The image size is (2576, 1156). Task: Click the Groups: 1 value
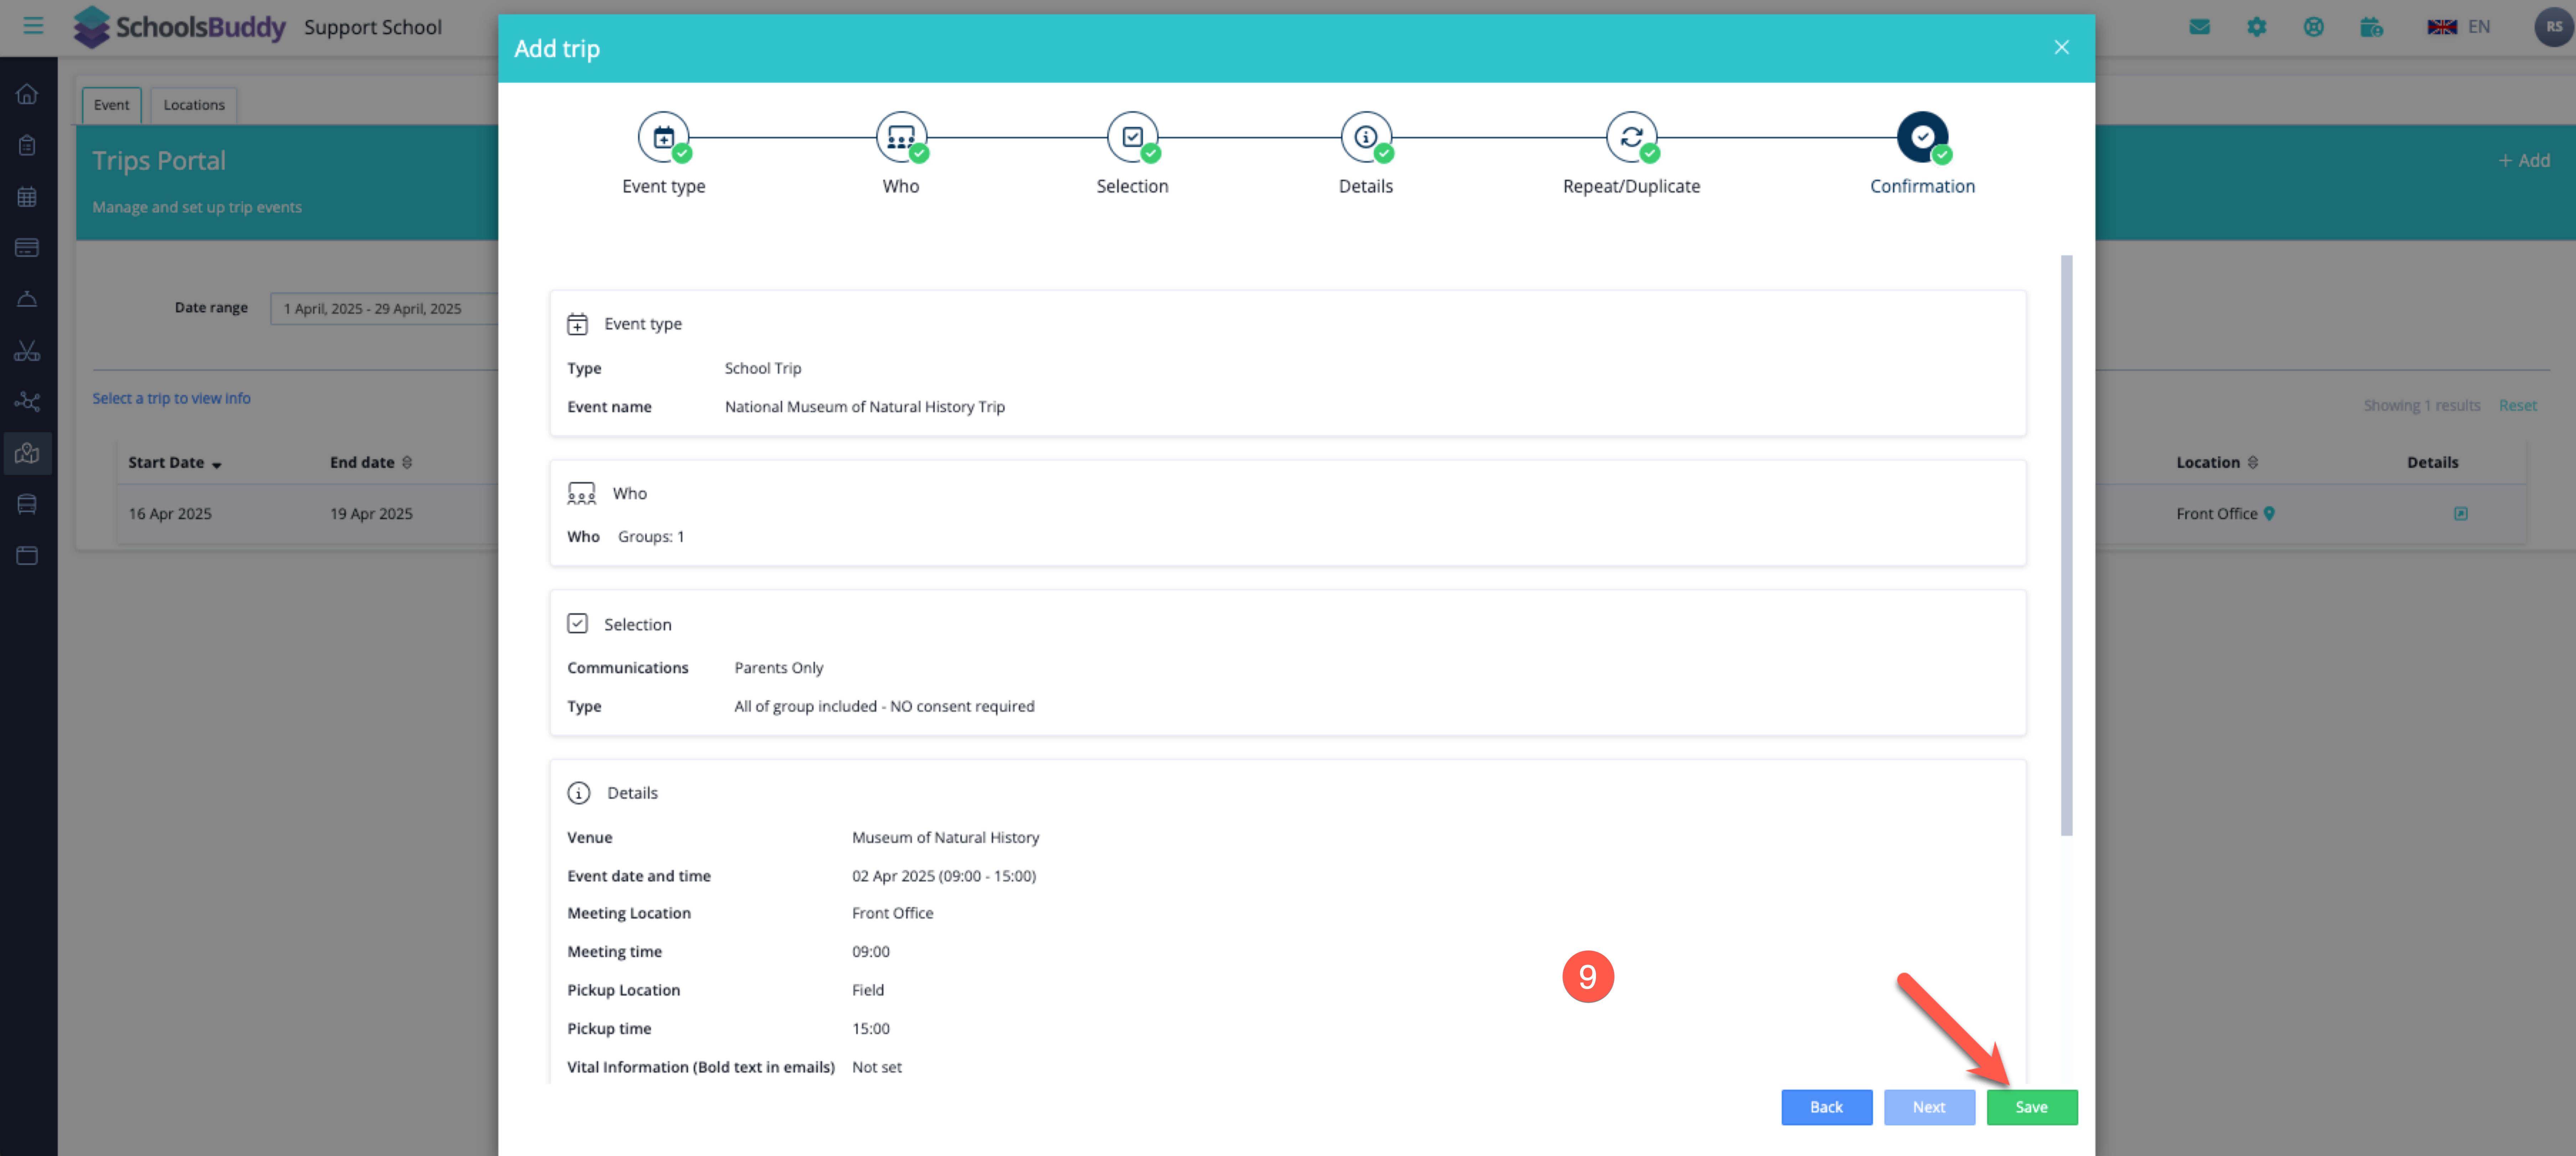pos(651,537)
